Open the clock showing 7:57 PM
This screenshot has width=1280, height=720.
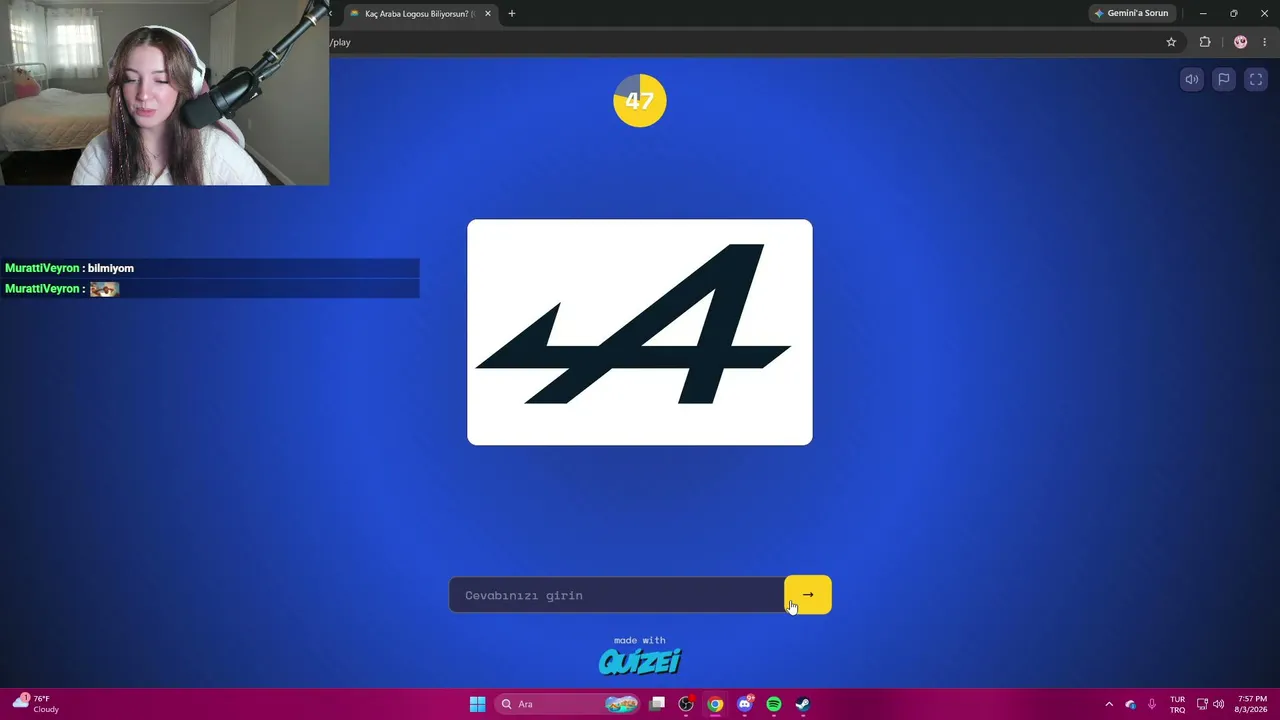tap(1252, 704)
